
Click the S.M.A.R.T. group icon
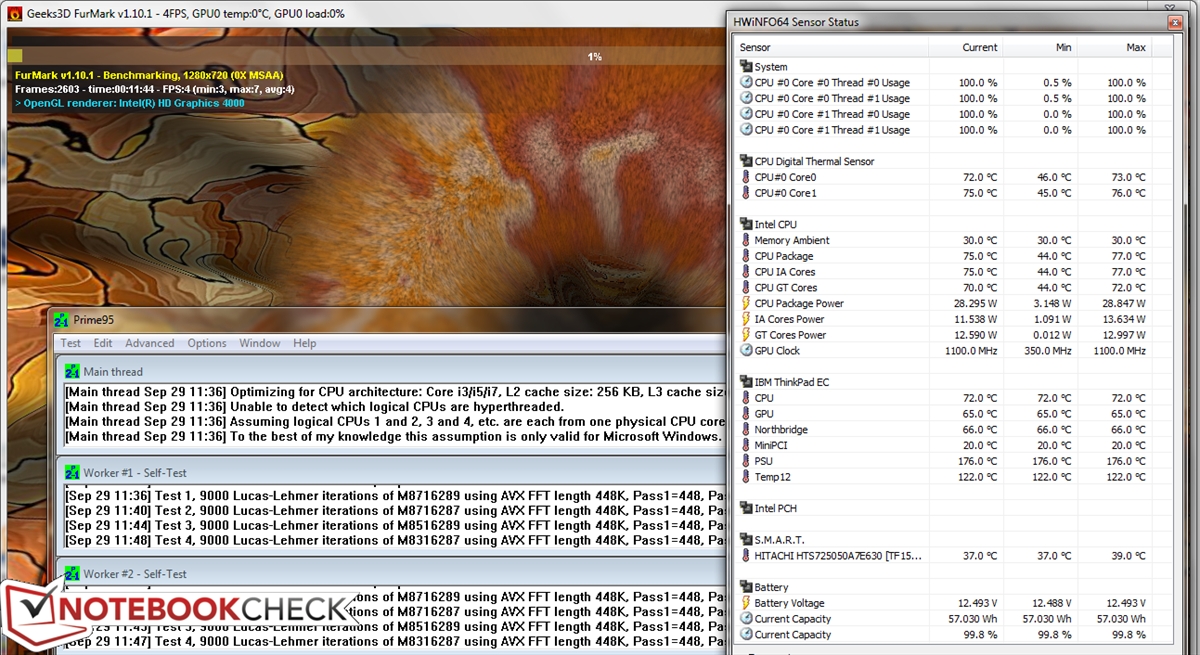click(x=746, y=540)
